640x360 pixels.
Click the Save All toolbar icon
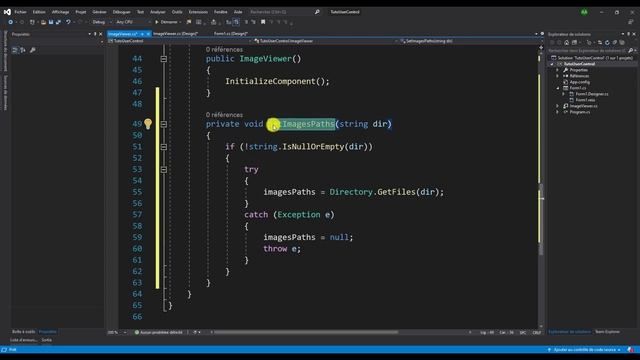[58, 22]
